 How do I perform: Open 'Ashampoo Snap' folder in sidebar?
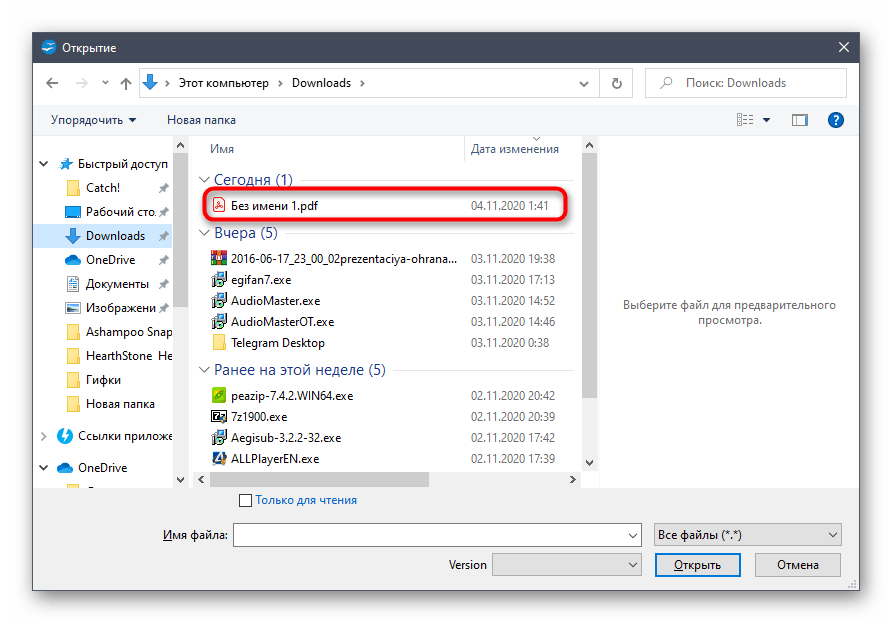[129, 332]
